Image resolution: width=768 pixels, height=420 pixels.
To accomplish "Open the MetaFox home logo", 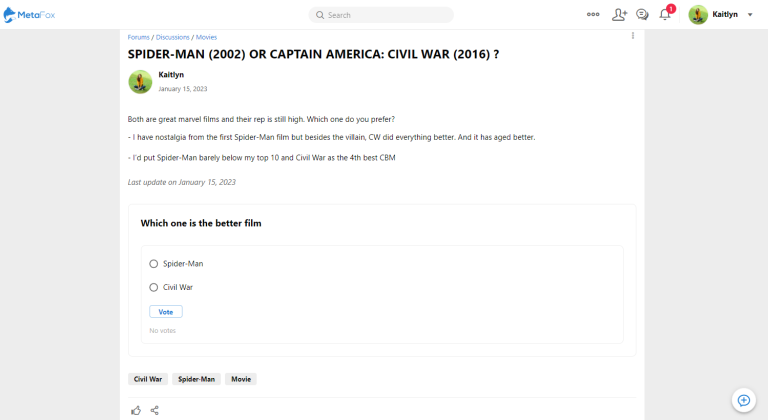I will point(29,15).
